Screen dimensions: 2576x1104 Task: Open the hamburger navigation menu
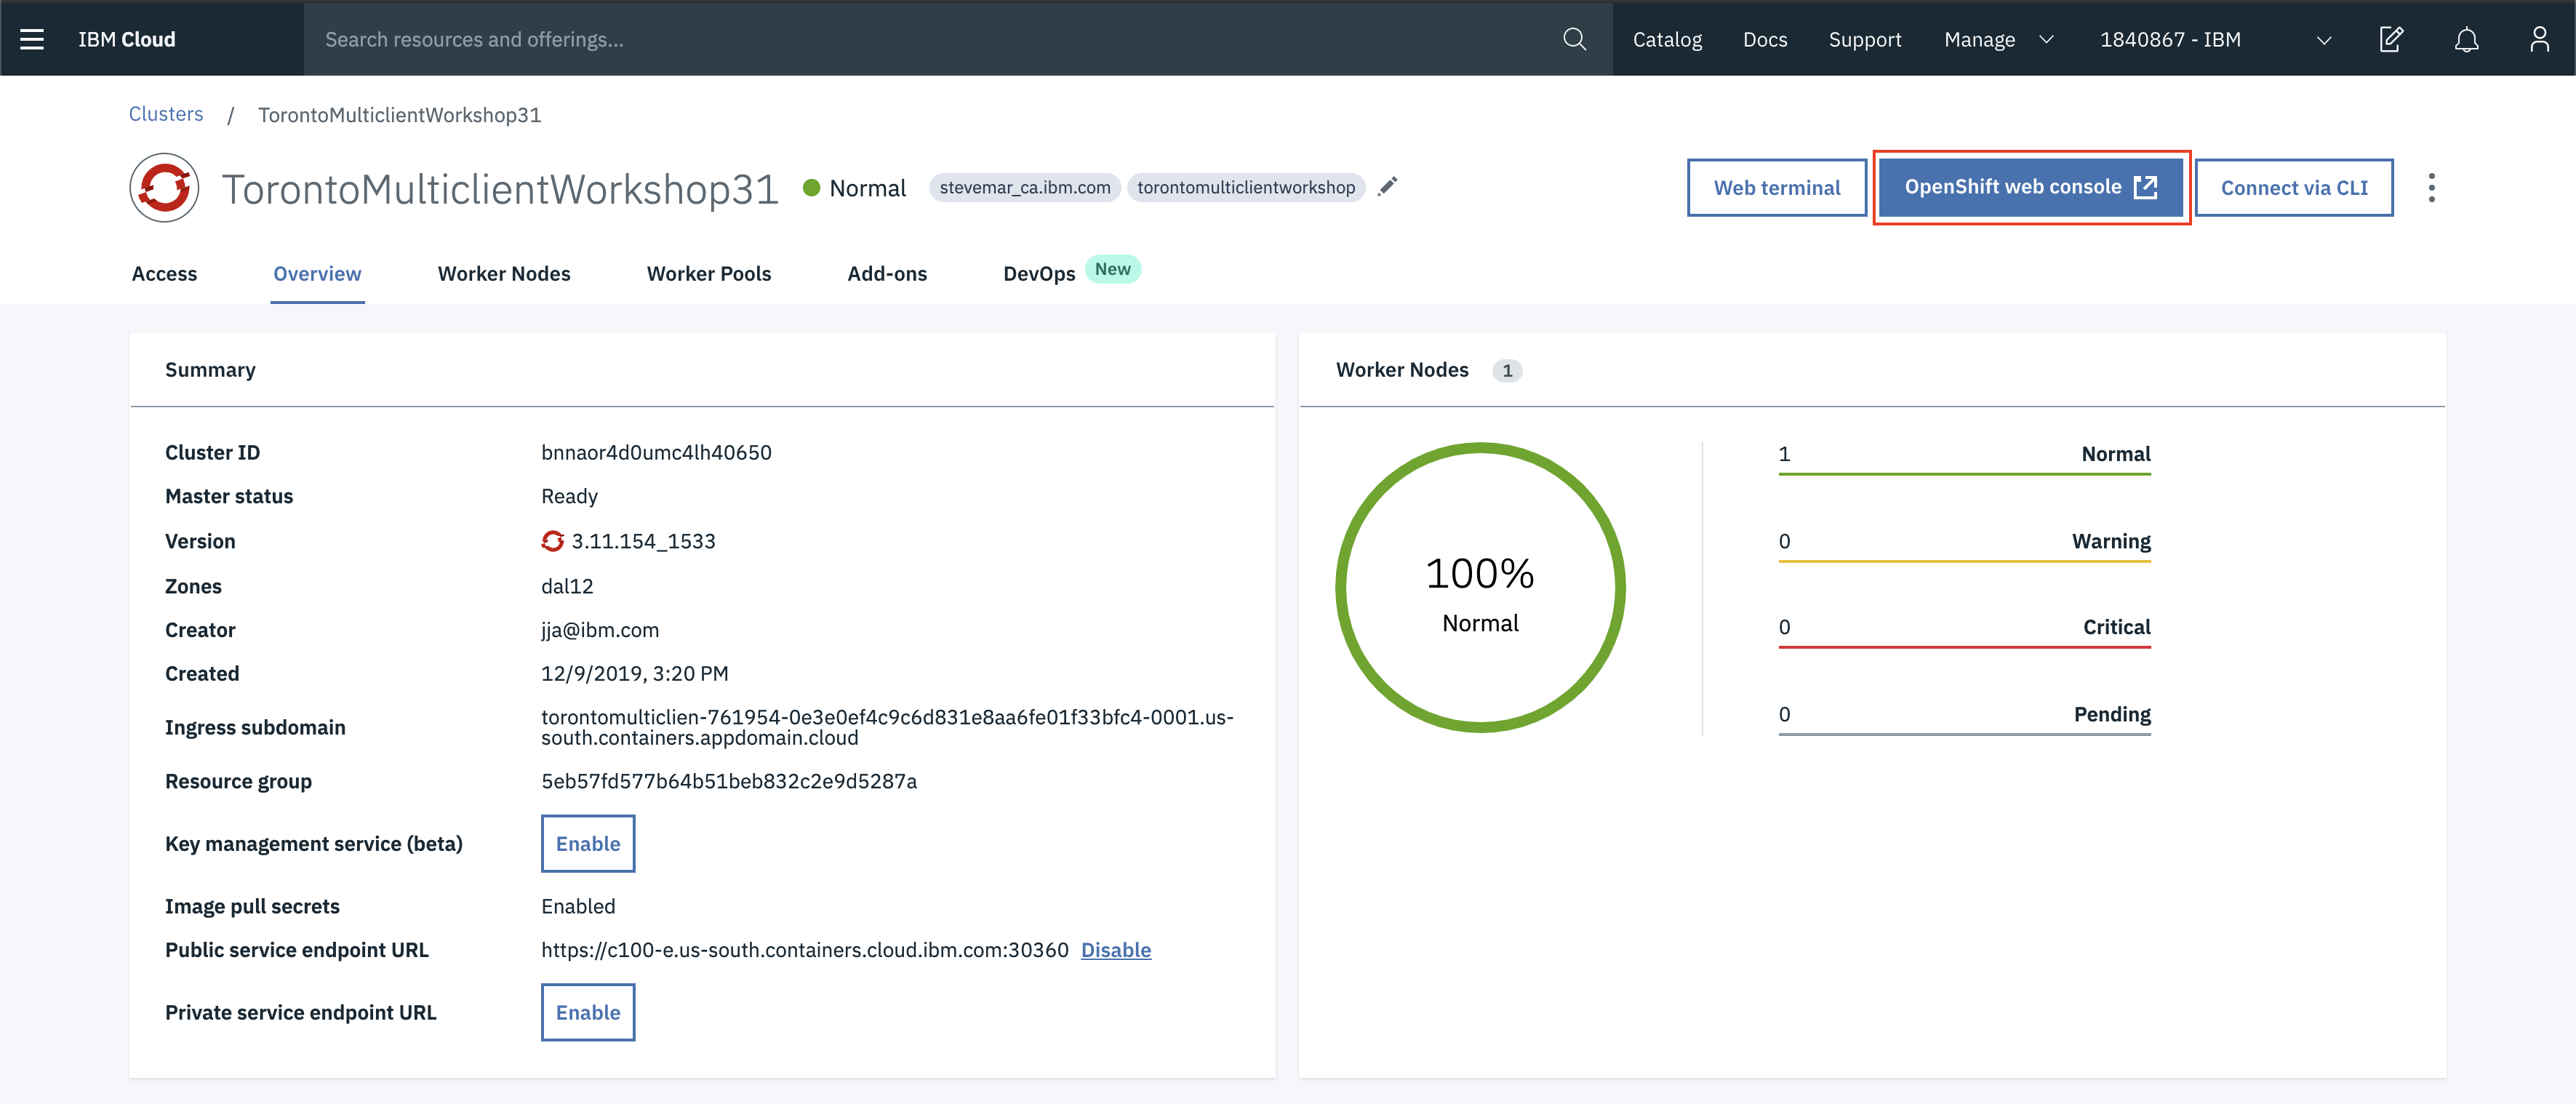(x=32, y=39)
